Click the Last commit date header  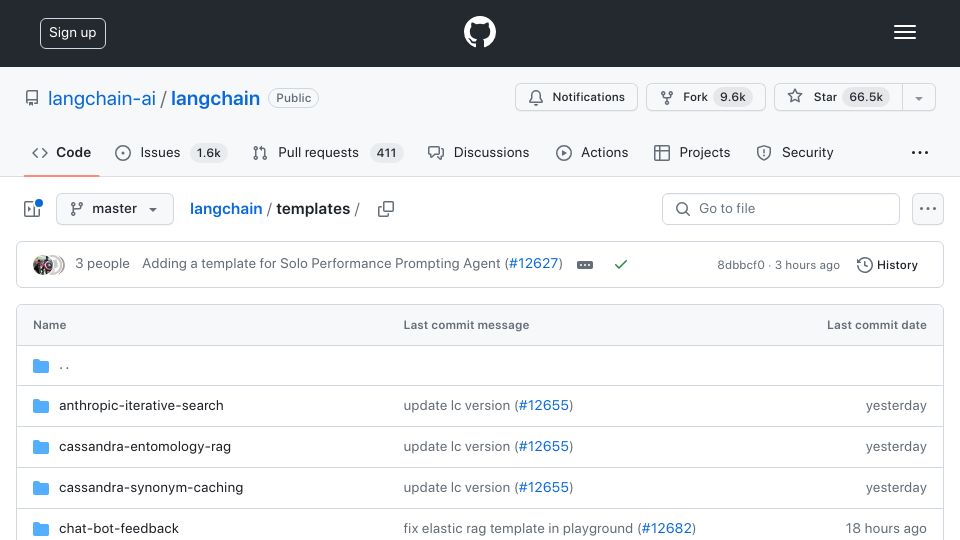tap(876, 325)
